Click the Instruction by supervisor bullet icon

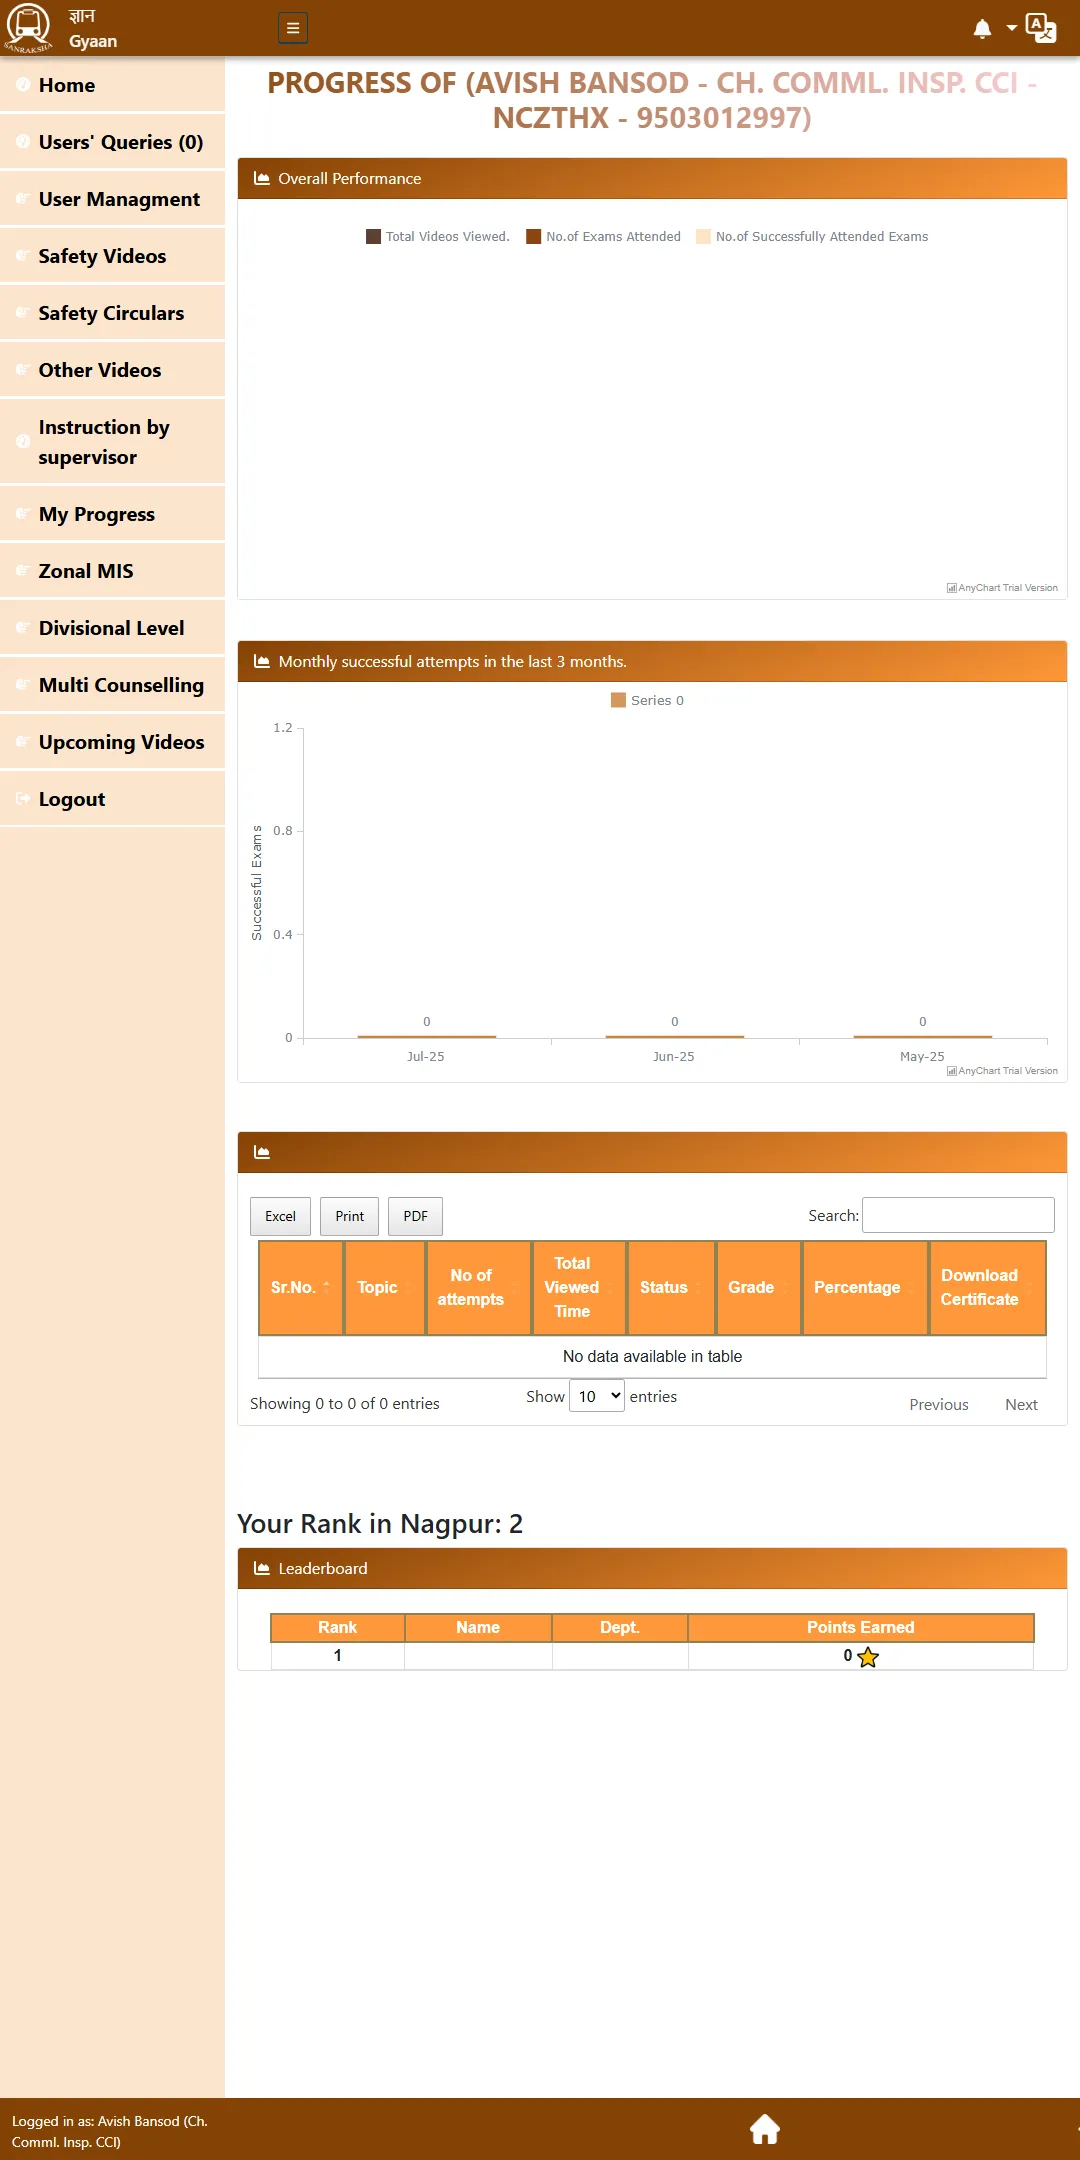22,442
